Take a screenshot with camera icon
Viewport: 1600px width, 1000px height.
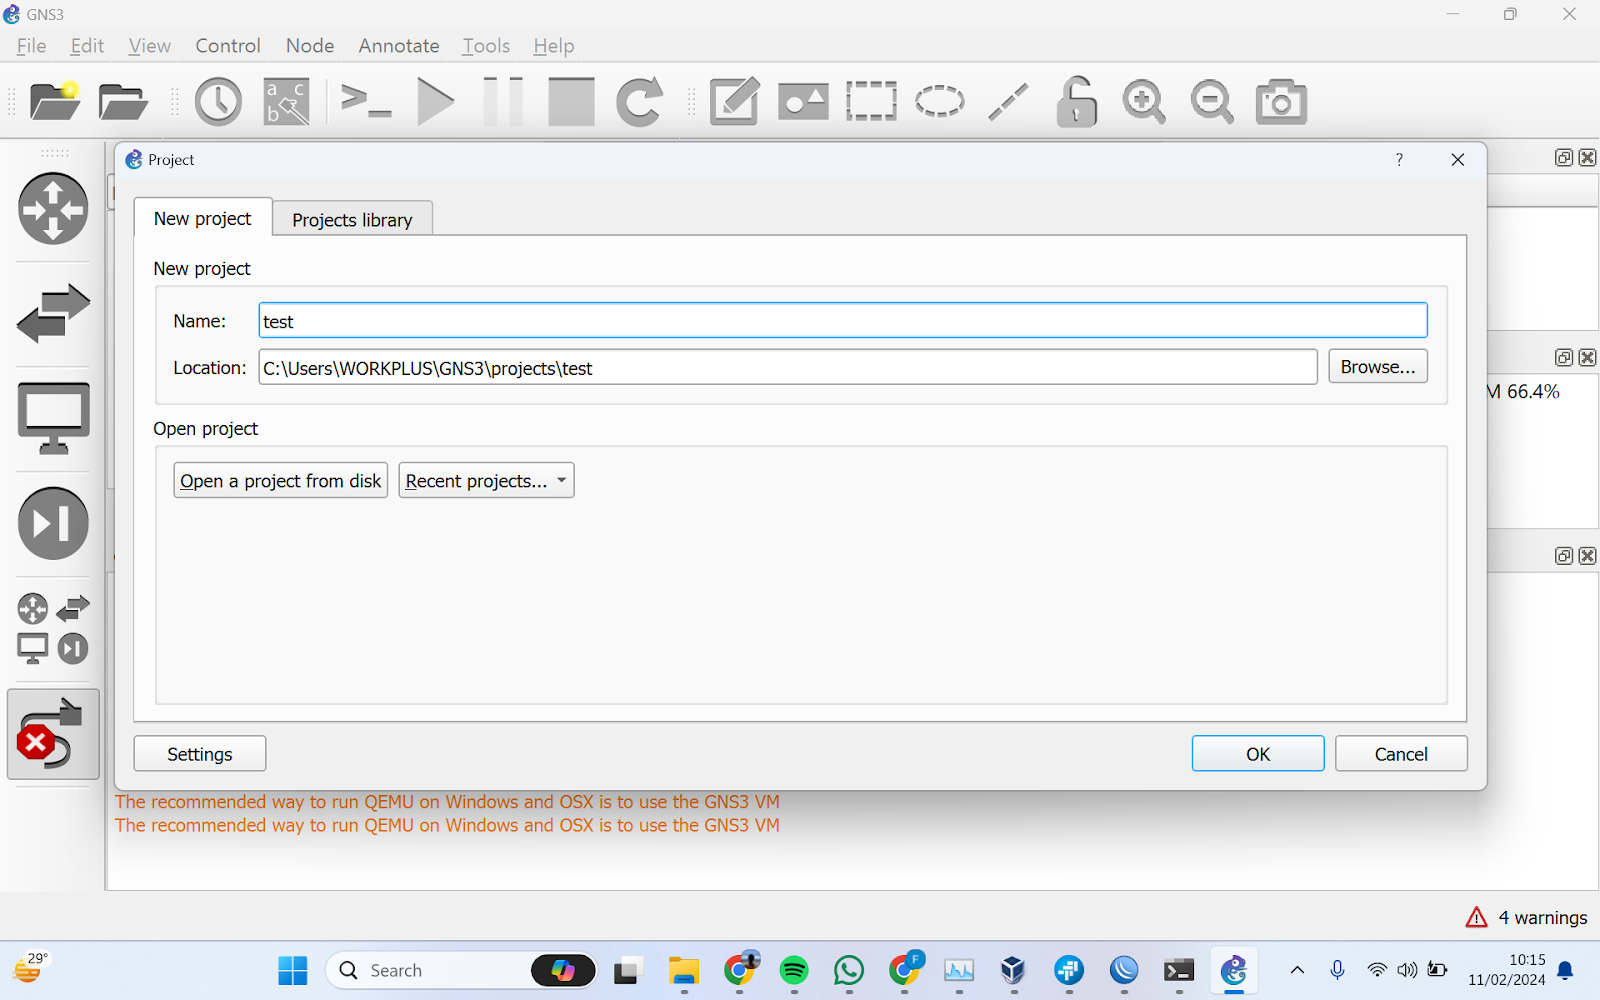coord(1281,101)
